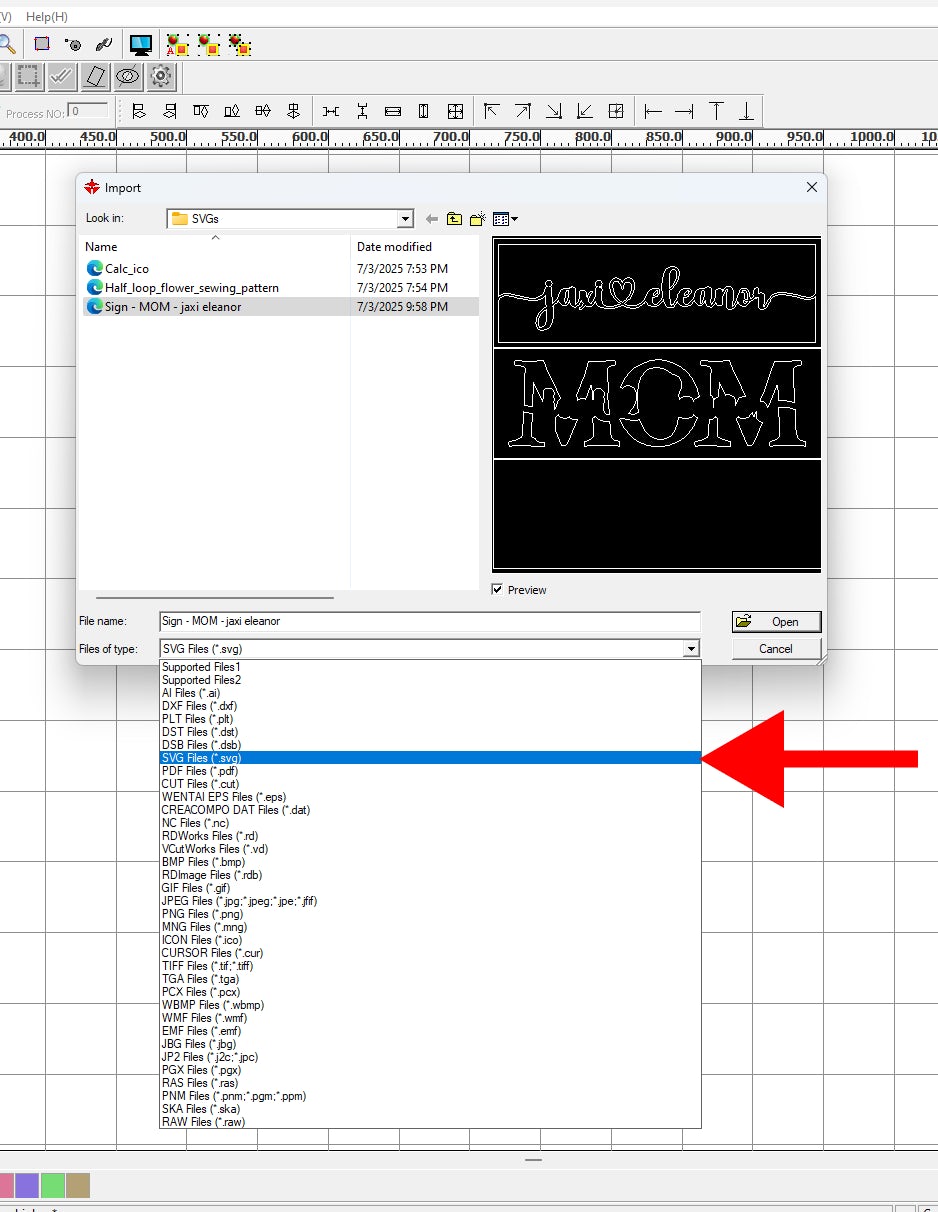Viewport: 938px width, 1212px height.
Task: Click the move to left edge arrow icon
Action: pos(653,111)
